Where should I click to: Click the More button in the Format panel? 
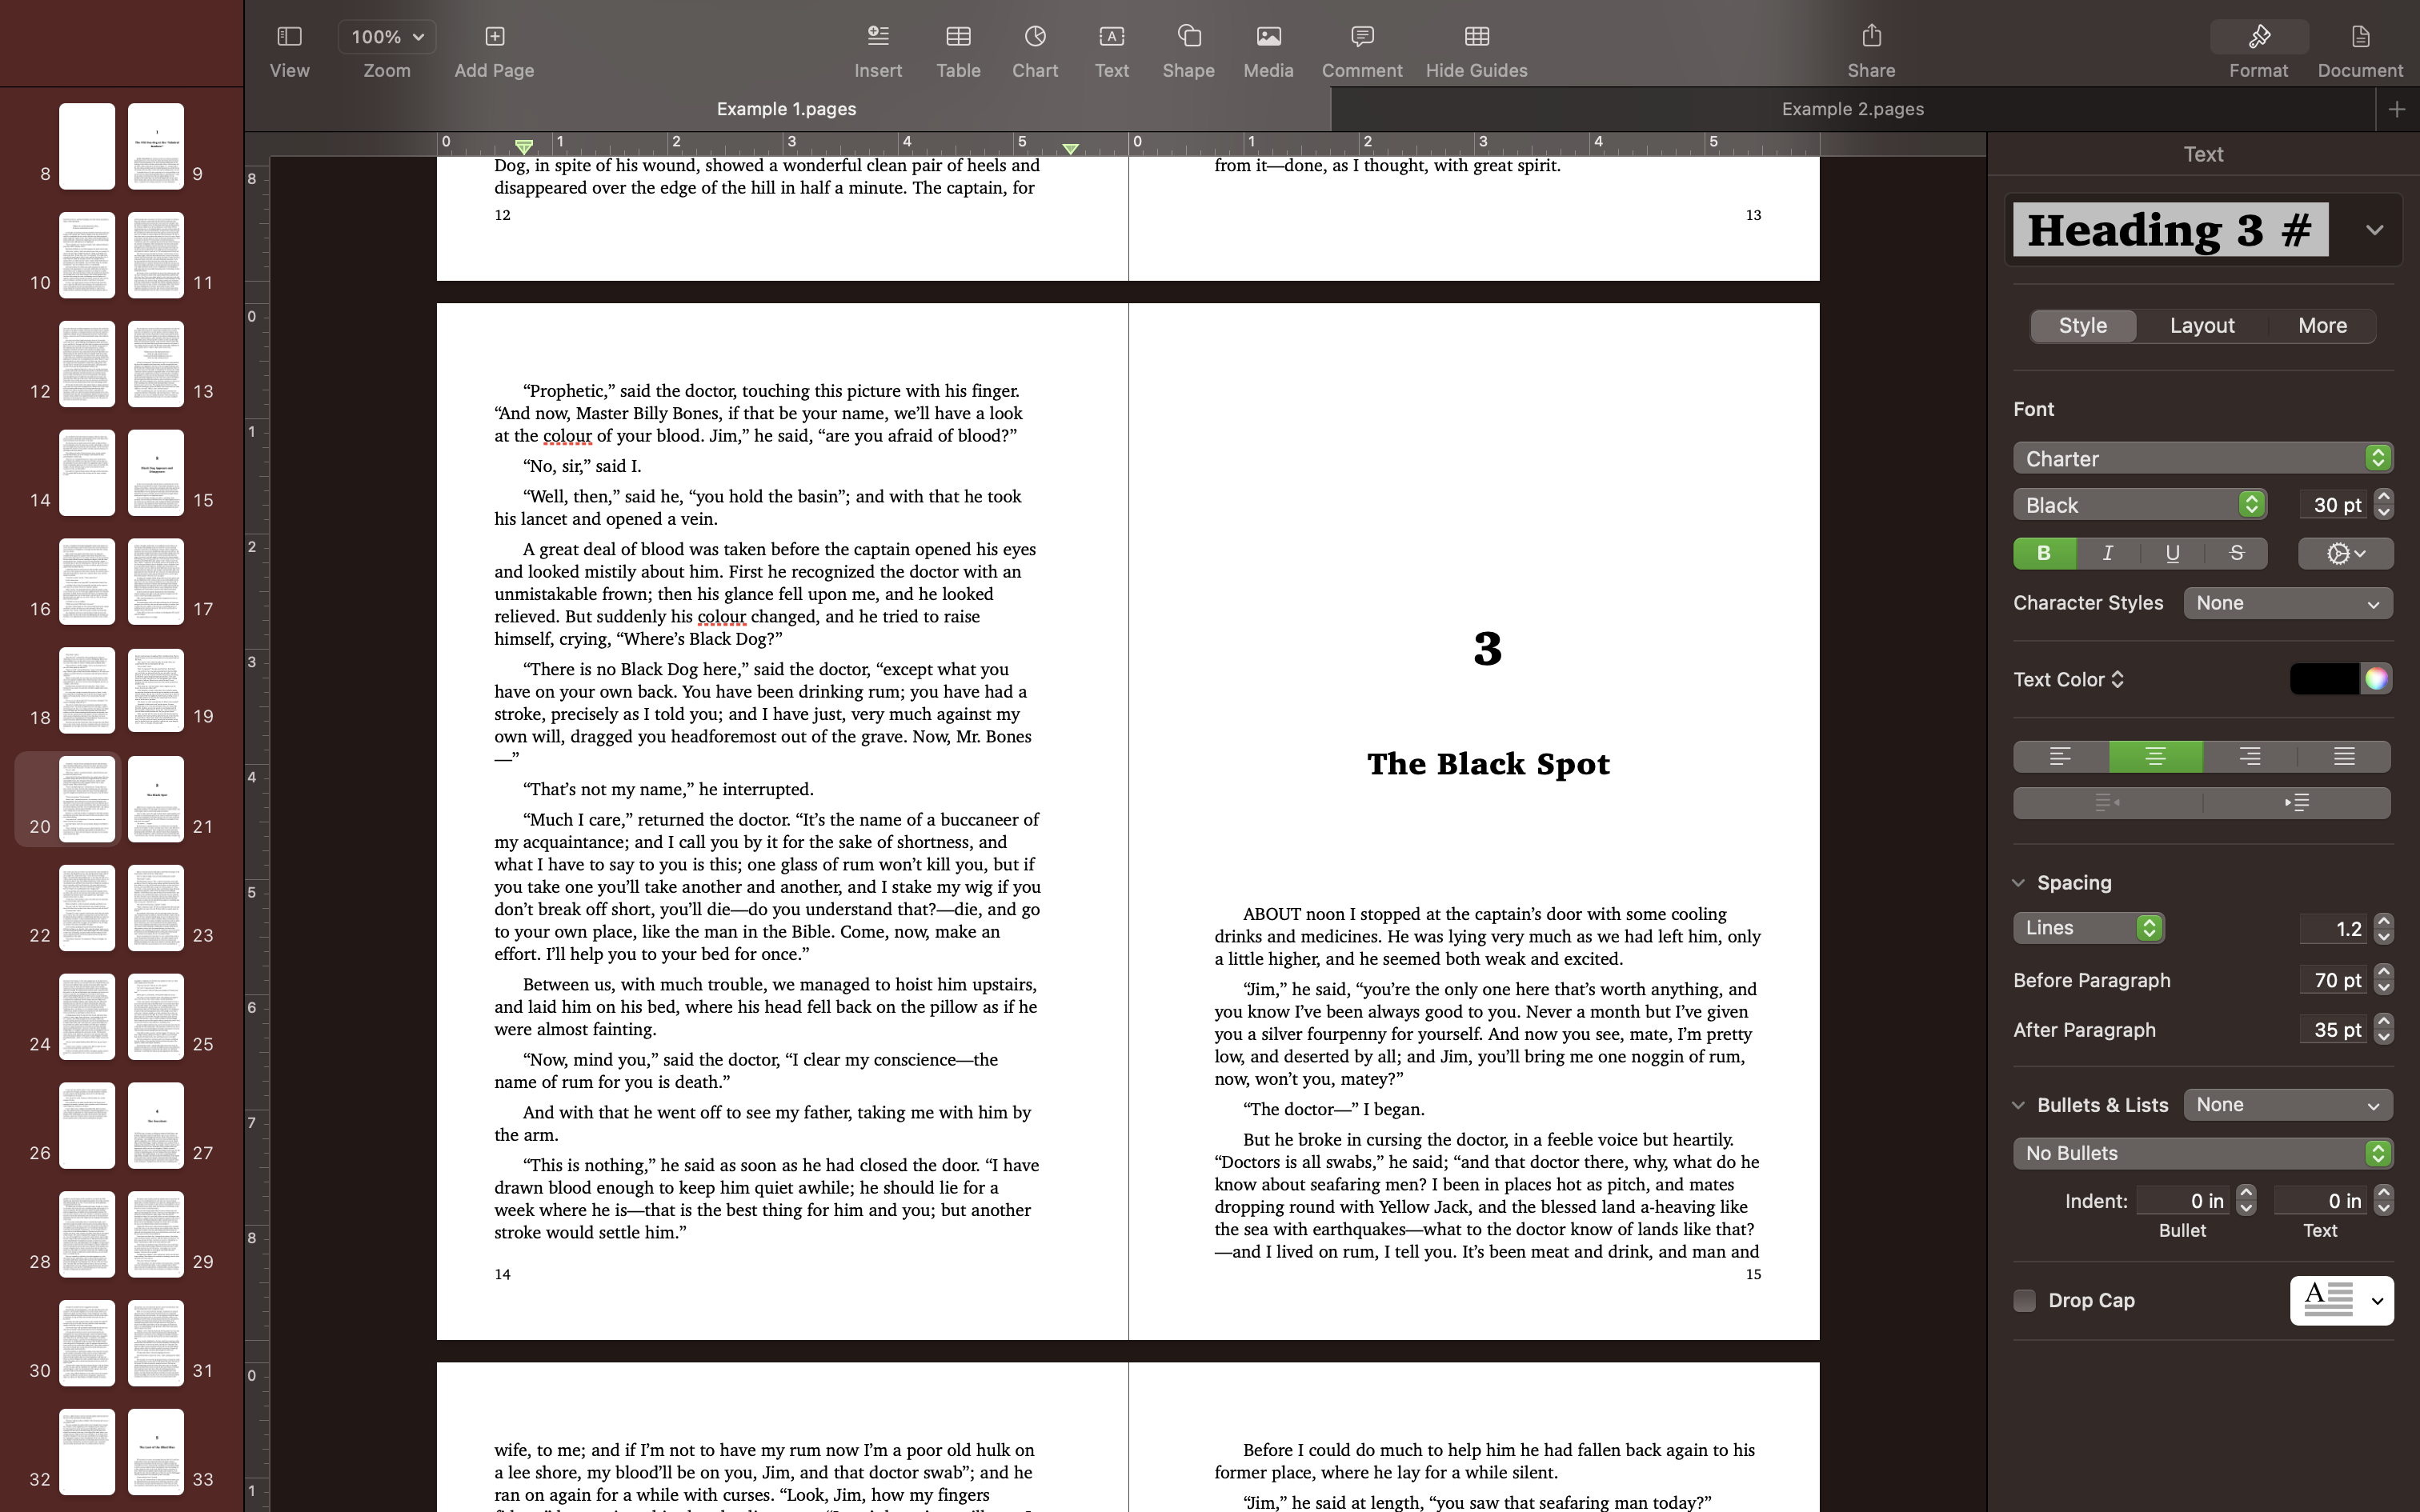[2321, 325]
